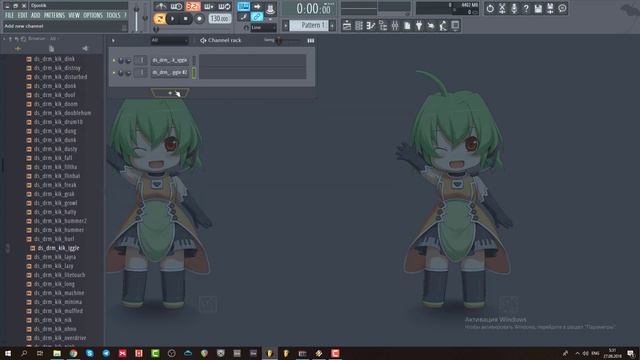Click the one-click recording microphone icon

[x=514, y=8]
